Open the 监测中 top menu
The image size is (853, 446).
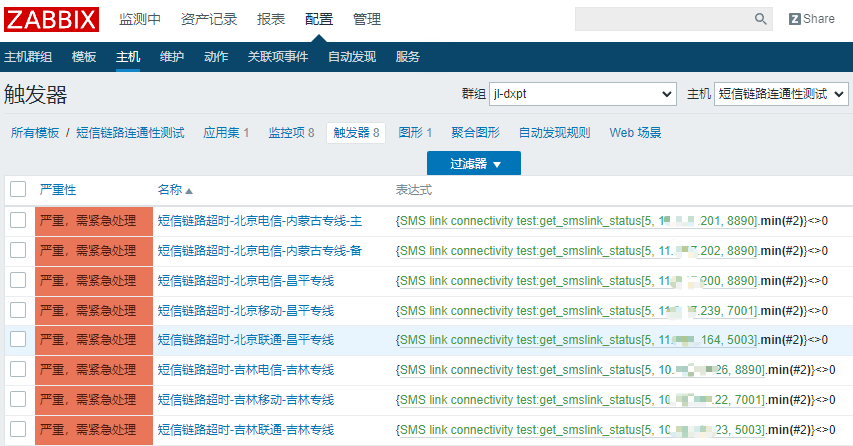pos(139,19)
